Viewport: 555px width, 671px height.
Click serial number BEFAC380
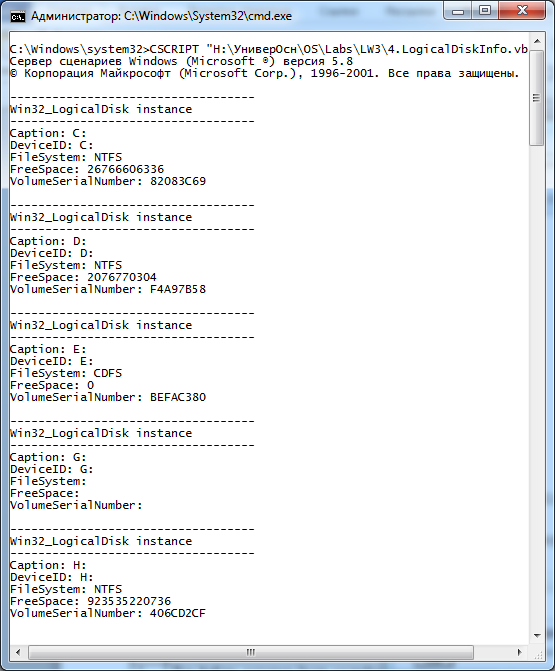178,397
